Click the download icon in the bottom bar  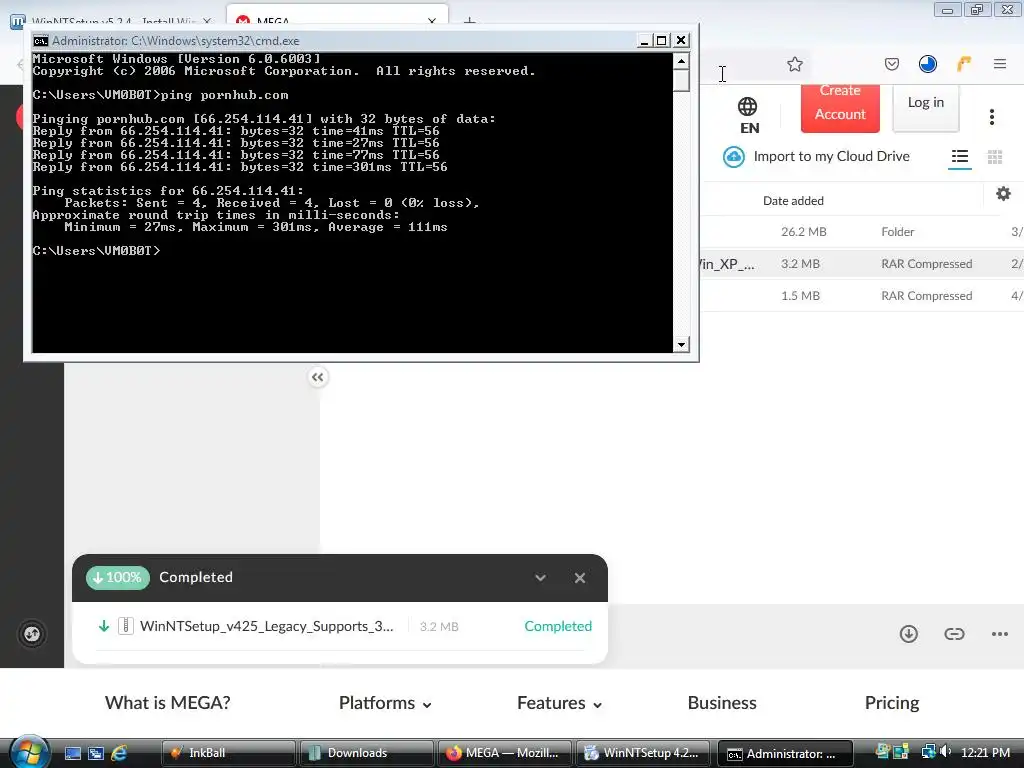tap(908, 633)
